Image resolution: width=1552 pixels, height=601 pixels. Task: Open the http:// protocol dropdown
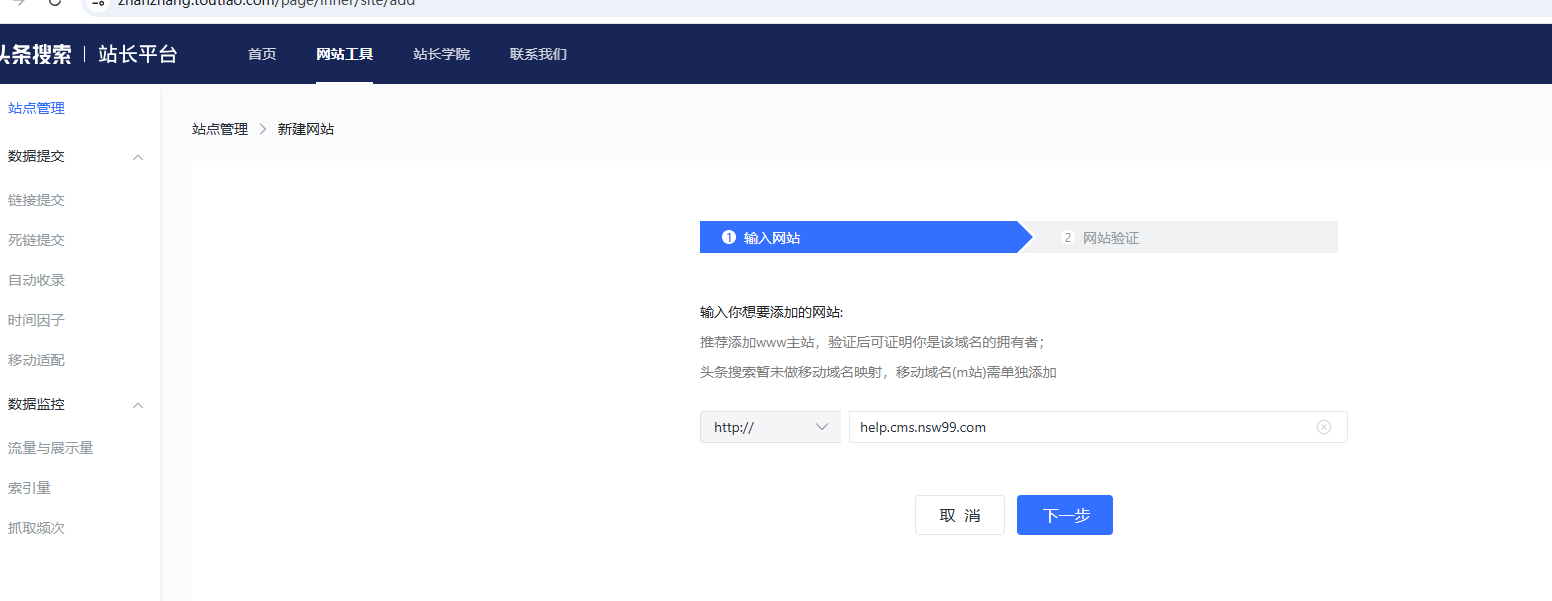pyautogui.click(x=770, y=427)
